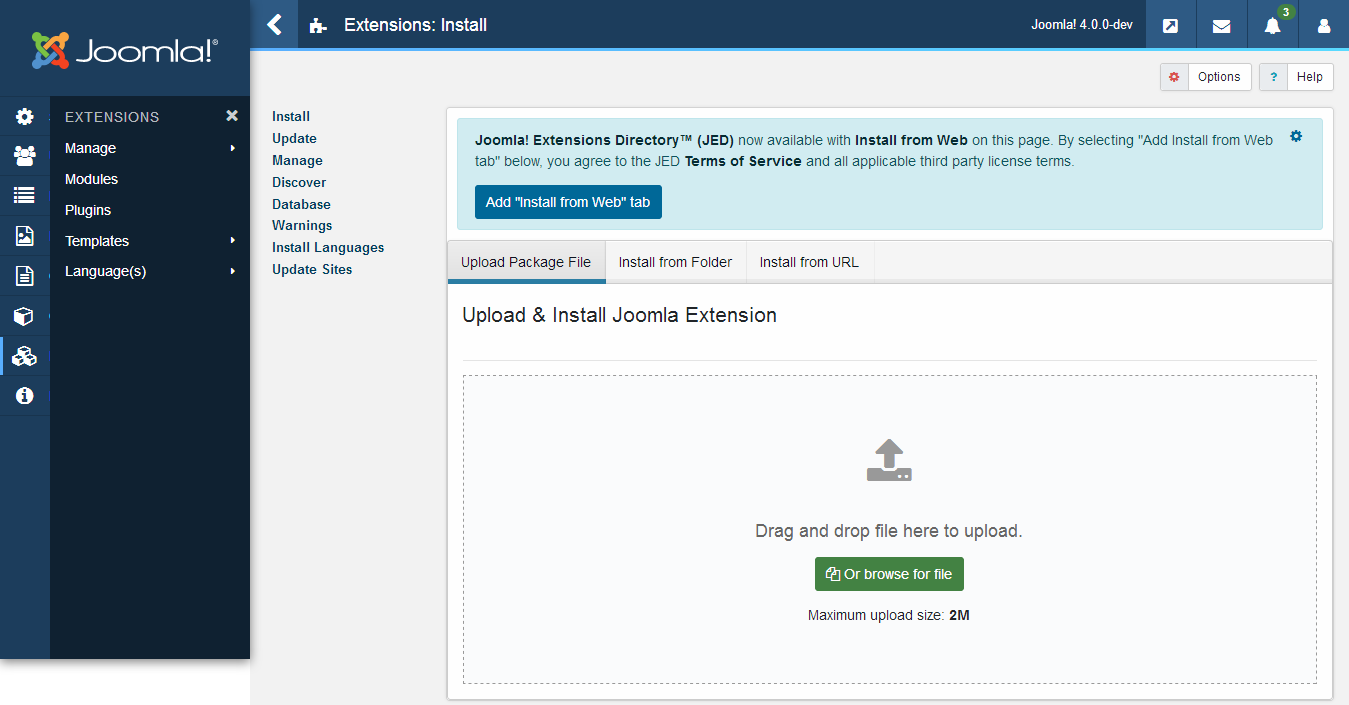This screenshot has height=705, width=1349.
Task: Open the Help button
Action: 1296,77
